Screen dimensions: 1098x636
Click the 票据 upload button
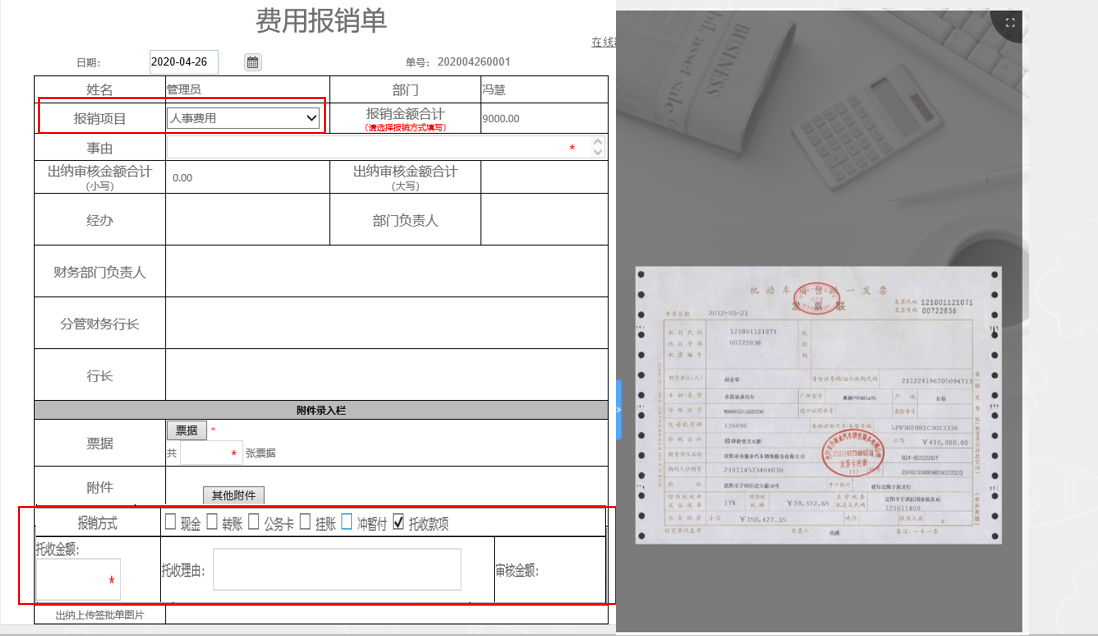click(x=186, y=430)
